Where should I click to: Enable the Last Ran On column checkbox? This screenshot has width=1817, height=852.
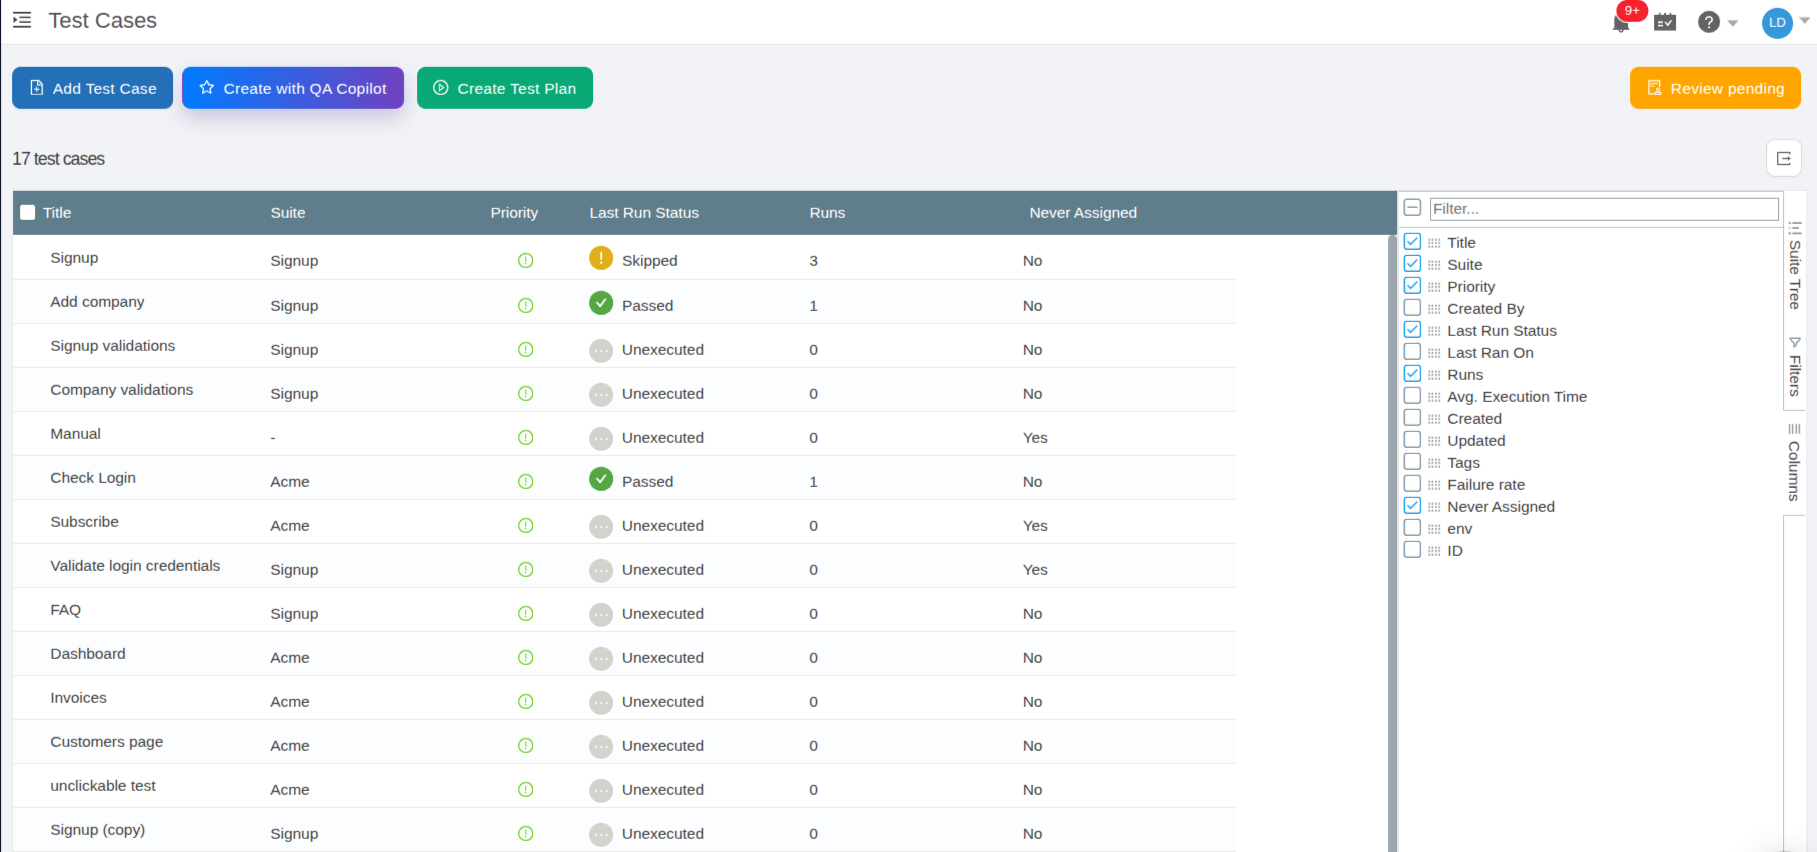[1412, 352]
